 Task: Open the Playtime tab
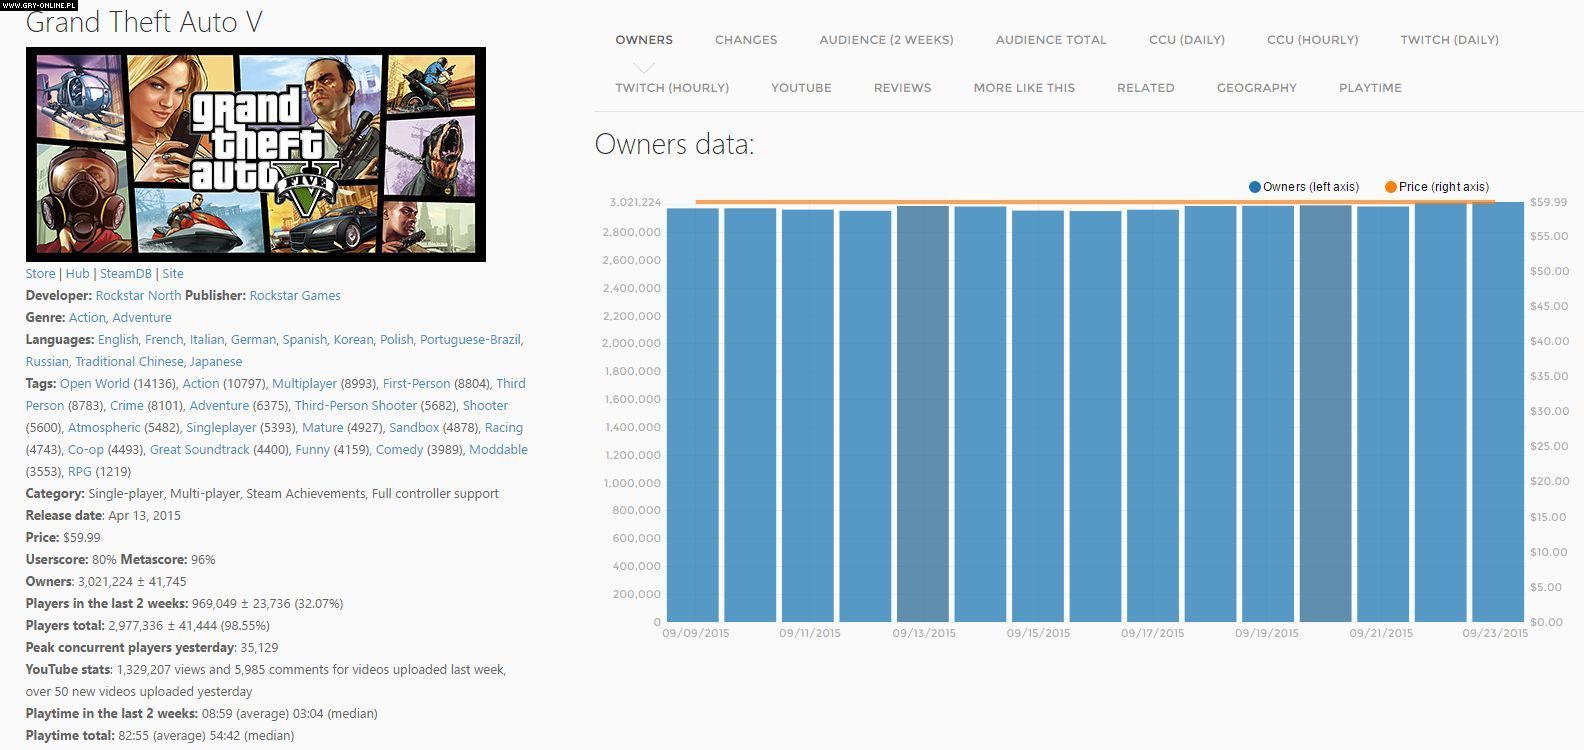tap(1369, 88)
